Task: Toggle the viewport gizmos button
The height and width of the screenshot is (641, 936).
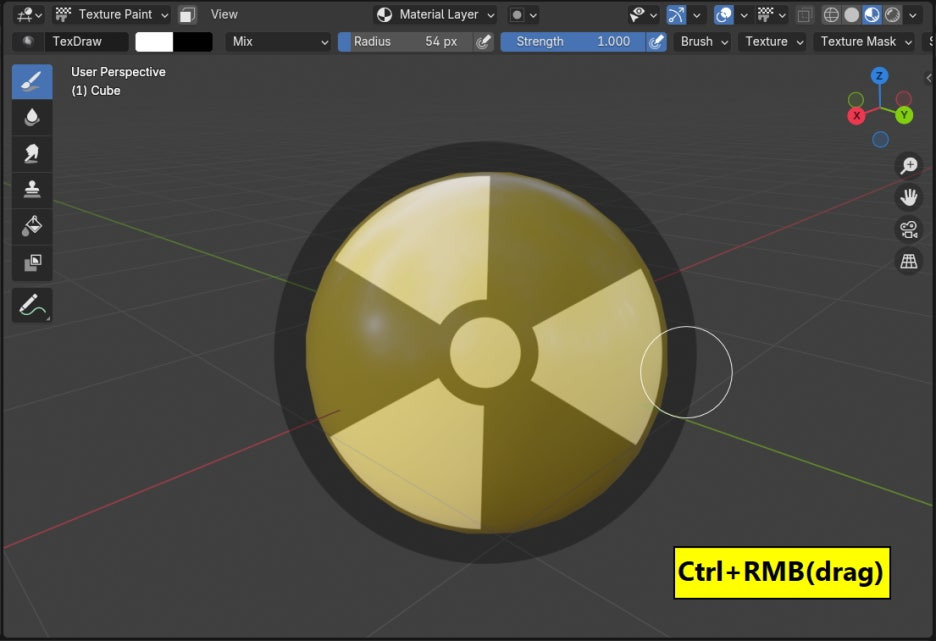Action: pos(676,15)
